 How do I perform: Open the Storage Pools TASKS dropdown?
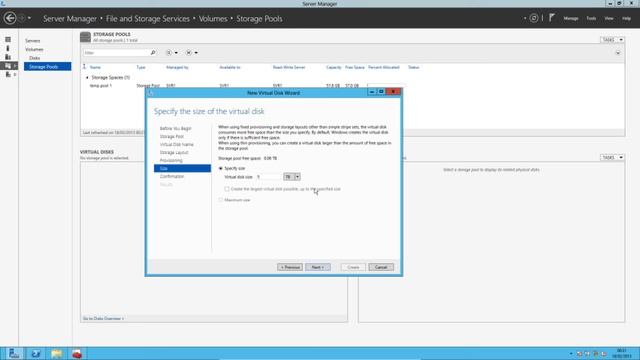coord(612,40)
